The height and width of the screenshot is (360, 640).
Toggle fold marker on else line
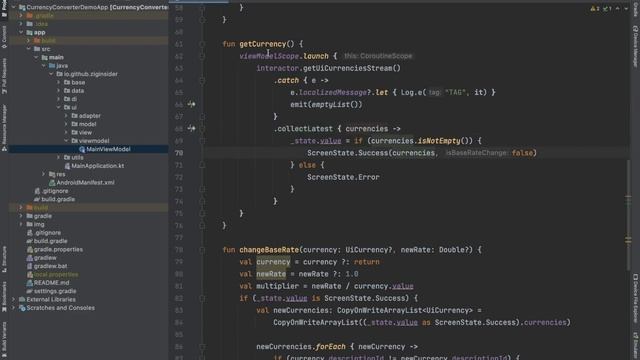click(202, 165)
